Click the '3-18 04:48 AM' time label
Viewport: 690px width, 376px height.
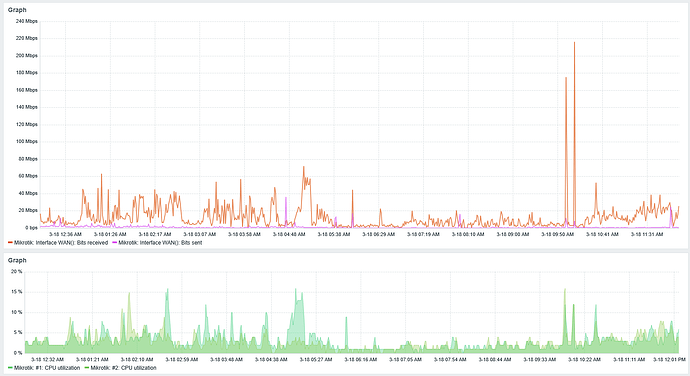click(x=289, y=234)
